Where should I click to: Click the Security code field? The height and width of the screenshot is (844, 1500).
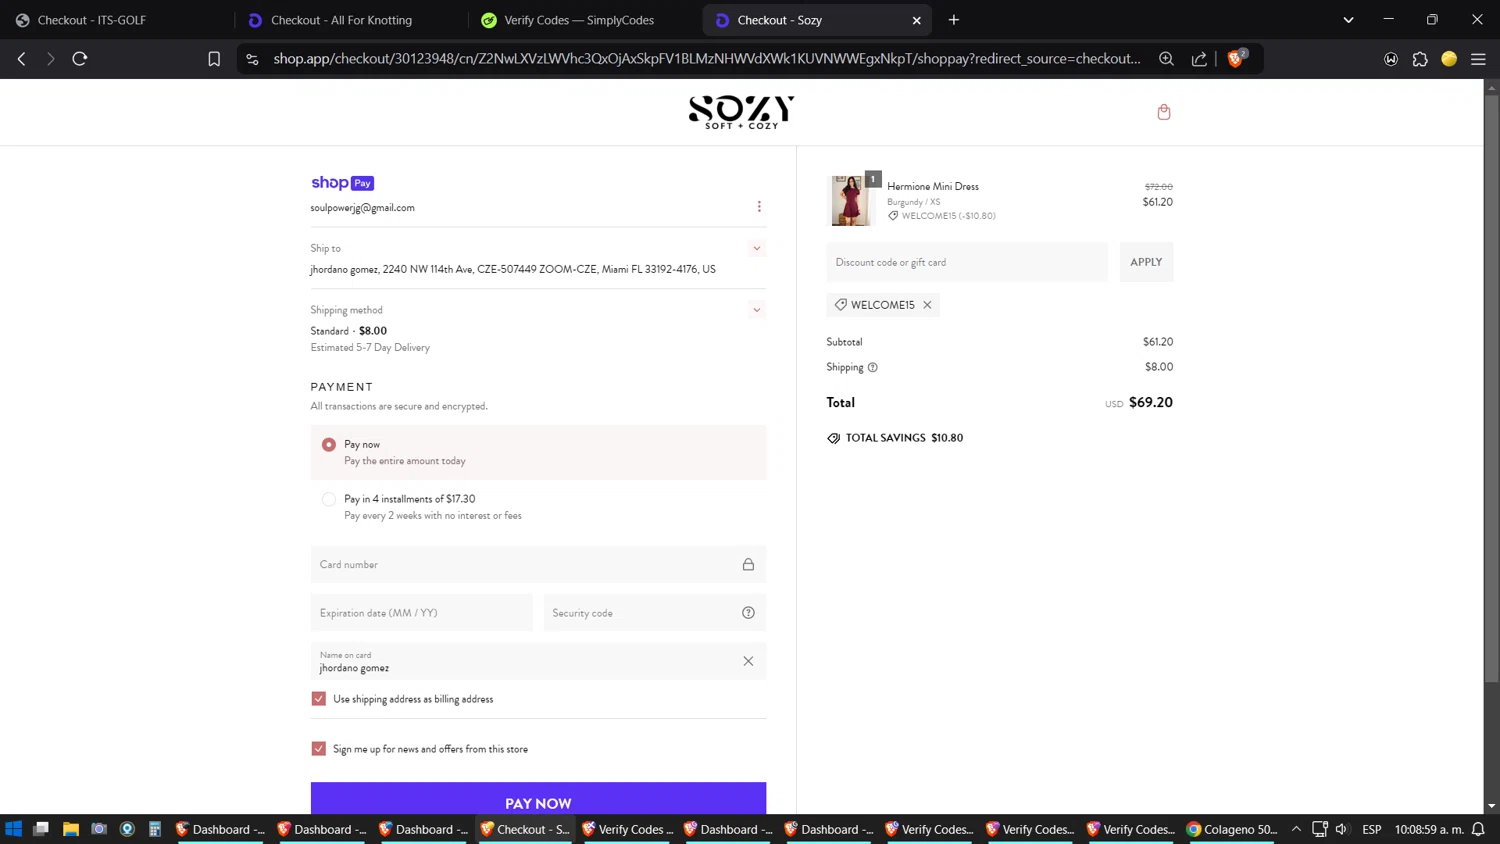655,613
